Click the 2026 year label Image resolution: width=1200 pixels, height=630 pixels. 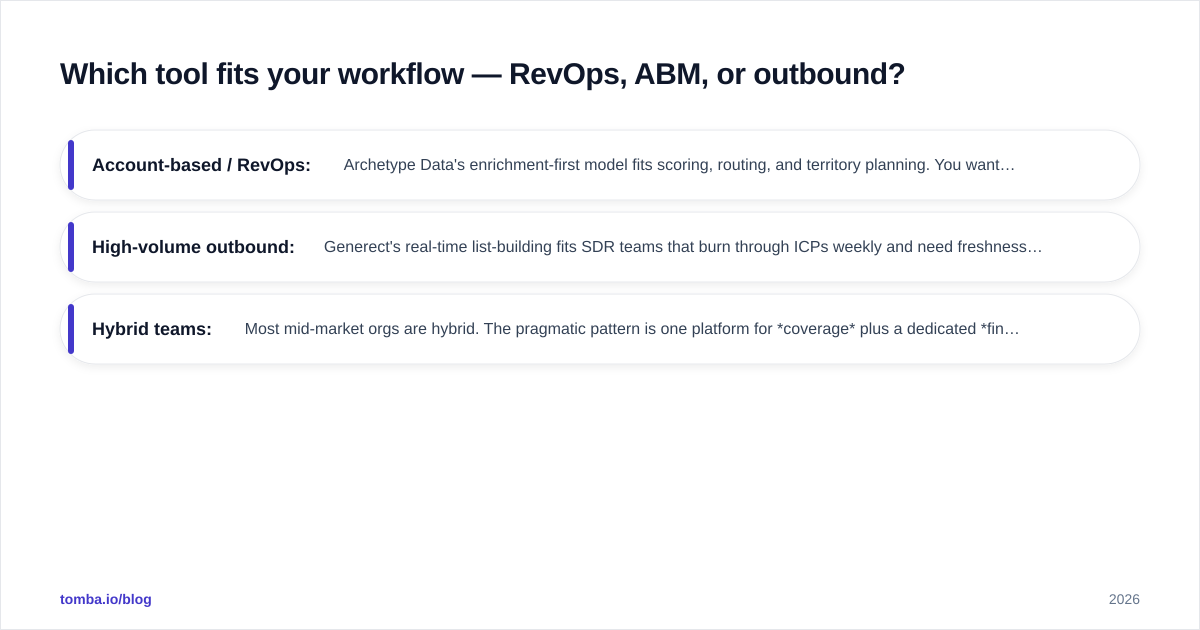[x=1124, y=599]
